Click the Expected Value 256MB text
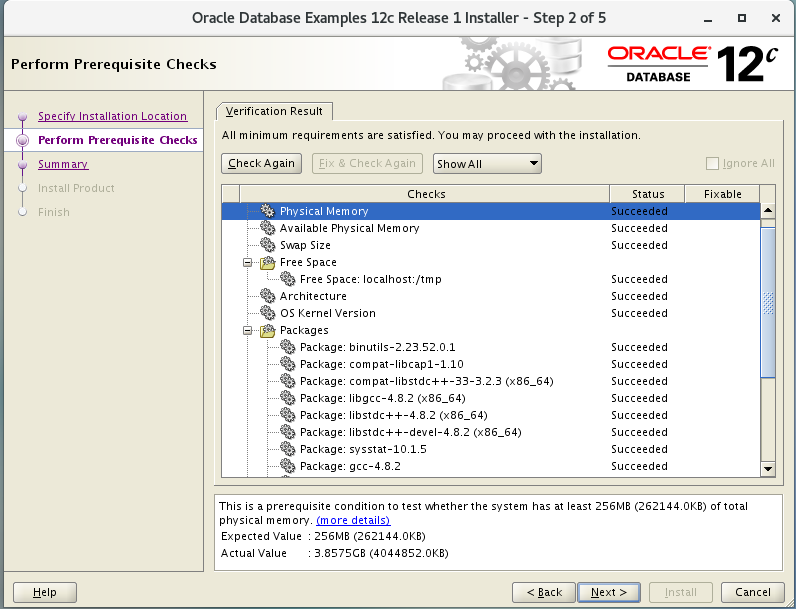Viewport: 796px width, 609px height. click(x=370, y=536)
